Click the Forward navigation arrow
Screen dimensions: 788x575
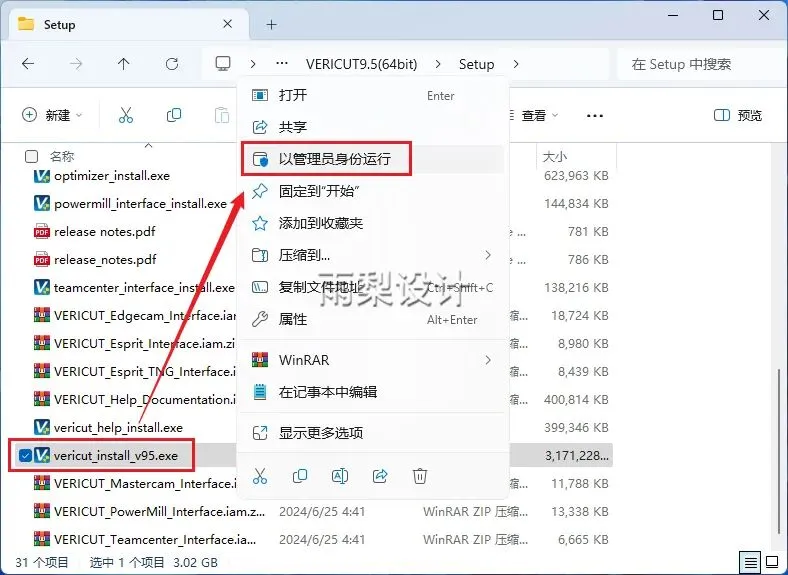[76, 64]
